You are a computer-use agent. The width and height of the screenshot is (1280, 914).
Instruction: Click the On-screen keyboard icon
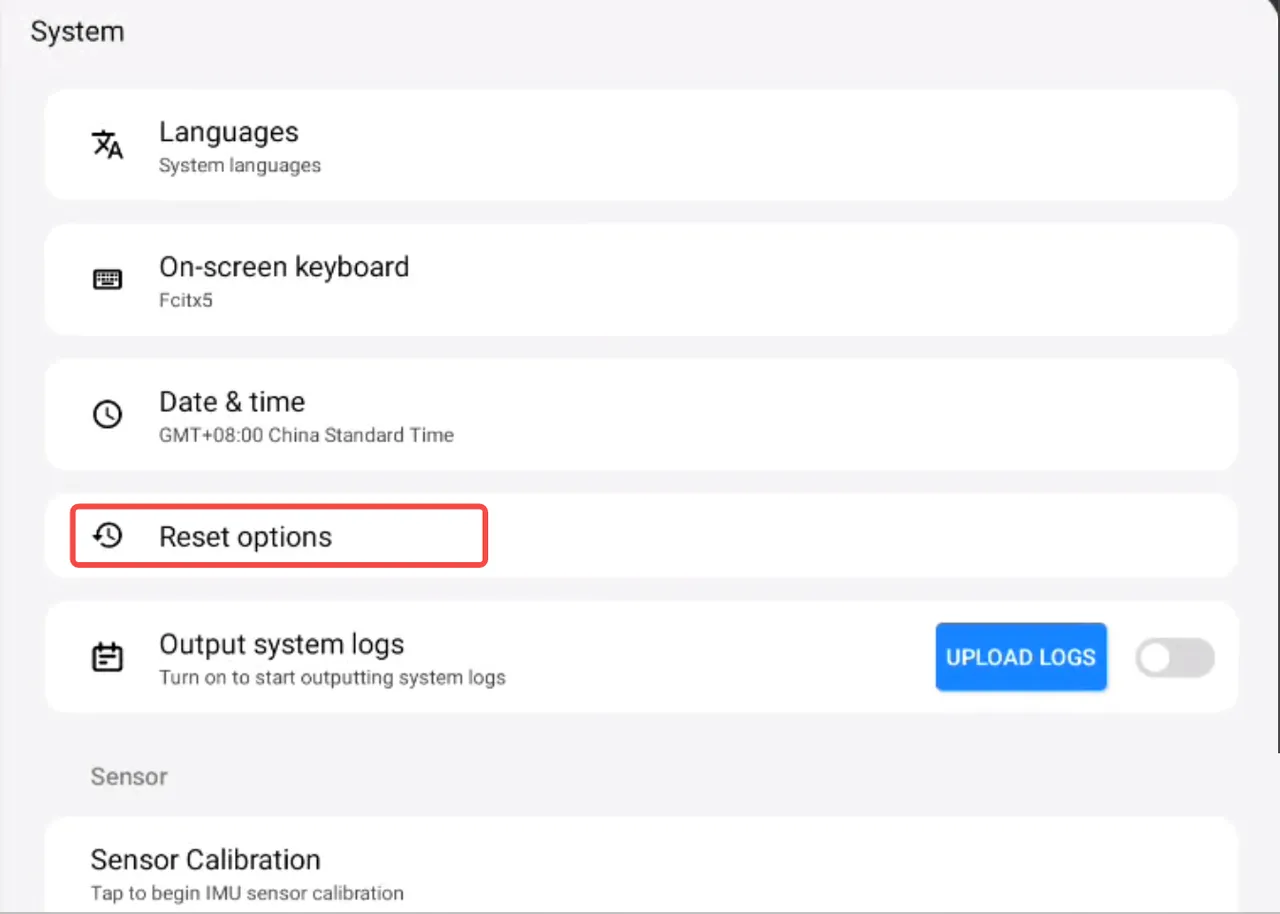coord(107,280)
